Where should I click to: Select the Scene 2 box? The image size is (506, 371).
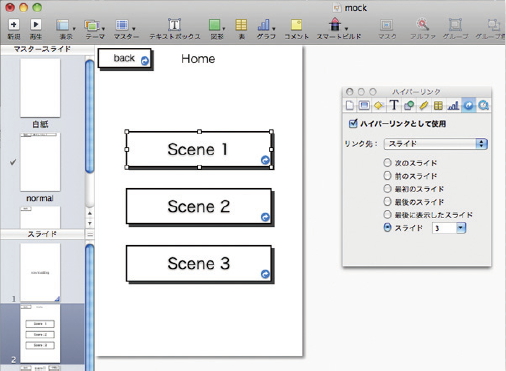[x=199, y=207]
